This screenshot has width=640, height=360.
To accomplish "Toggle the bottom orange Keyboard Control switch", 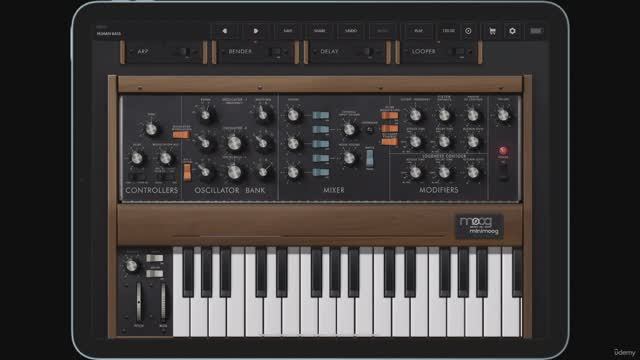I will point(389,142).
